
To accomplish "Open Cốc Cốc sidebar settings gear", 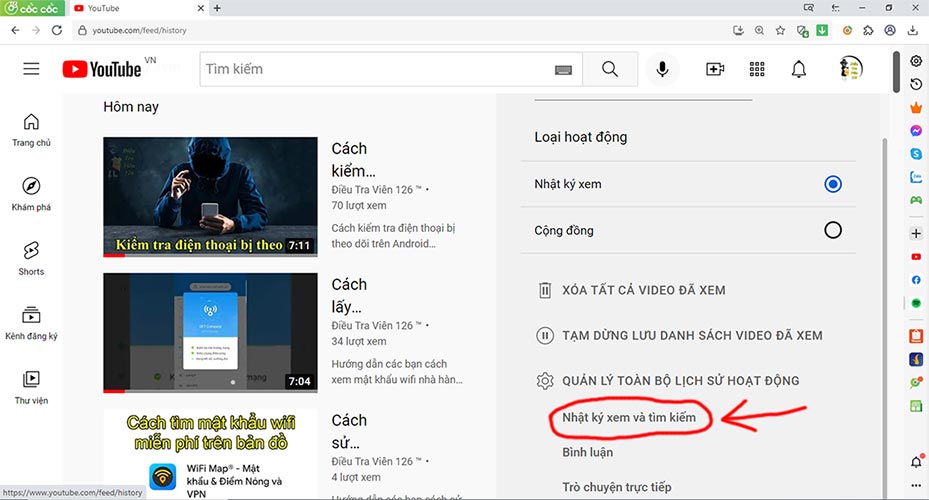I will point(916,61).
